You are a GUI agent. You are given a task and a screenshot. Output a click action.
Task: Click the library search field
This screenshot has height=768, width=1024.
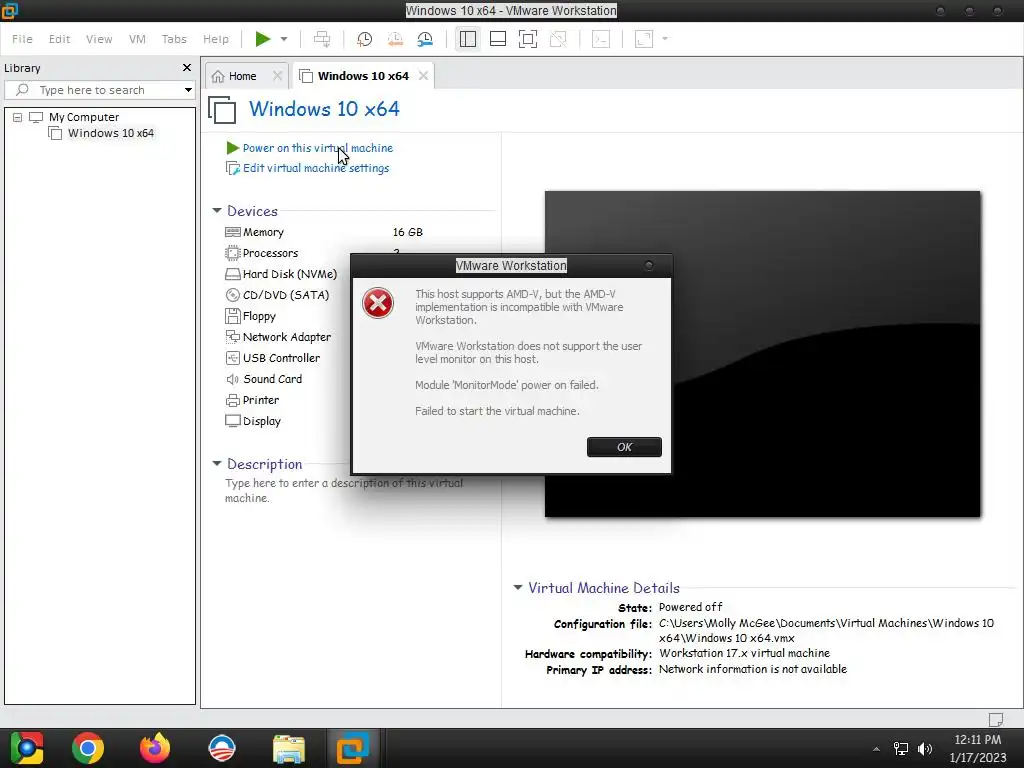click(98, 90)
